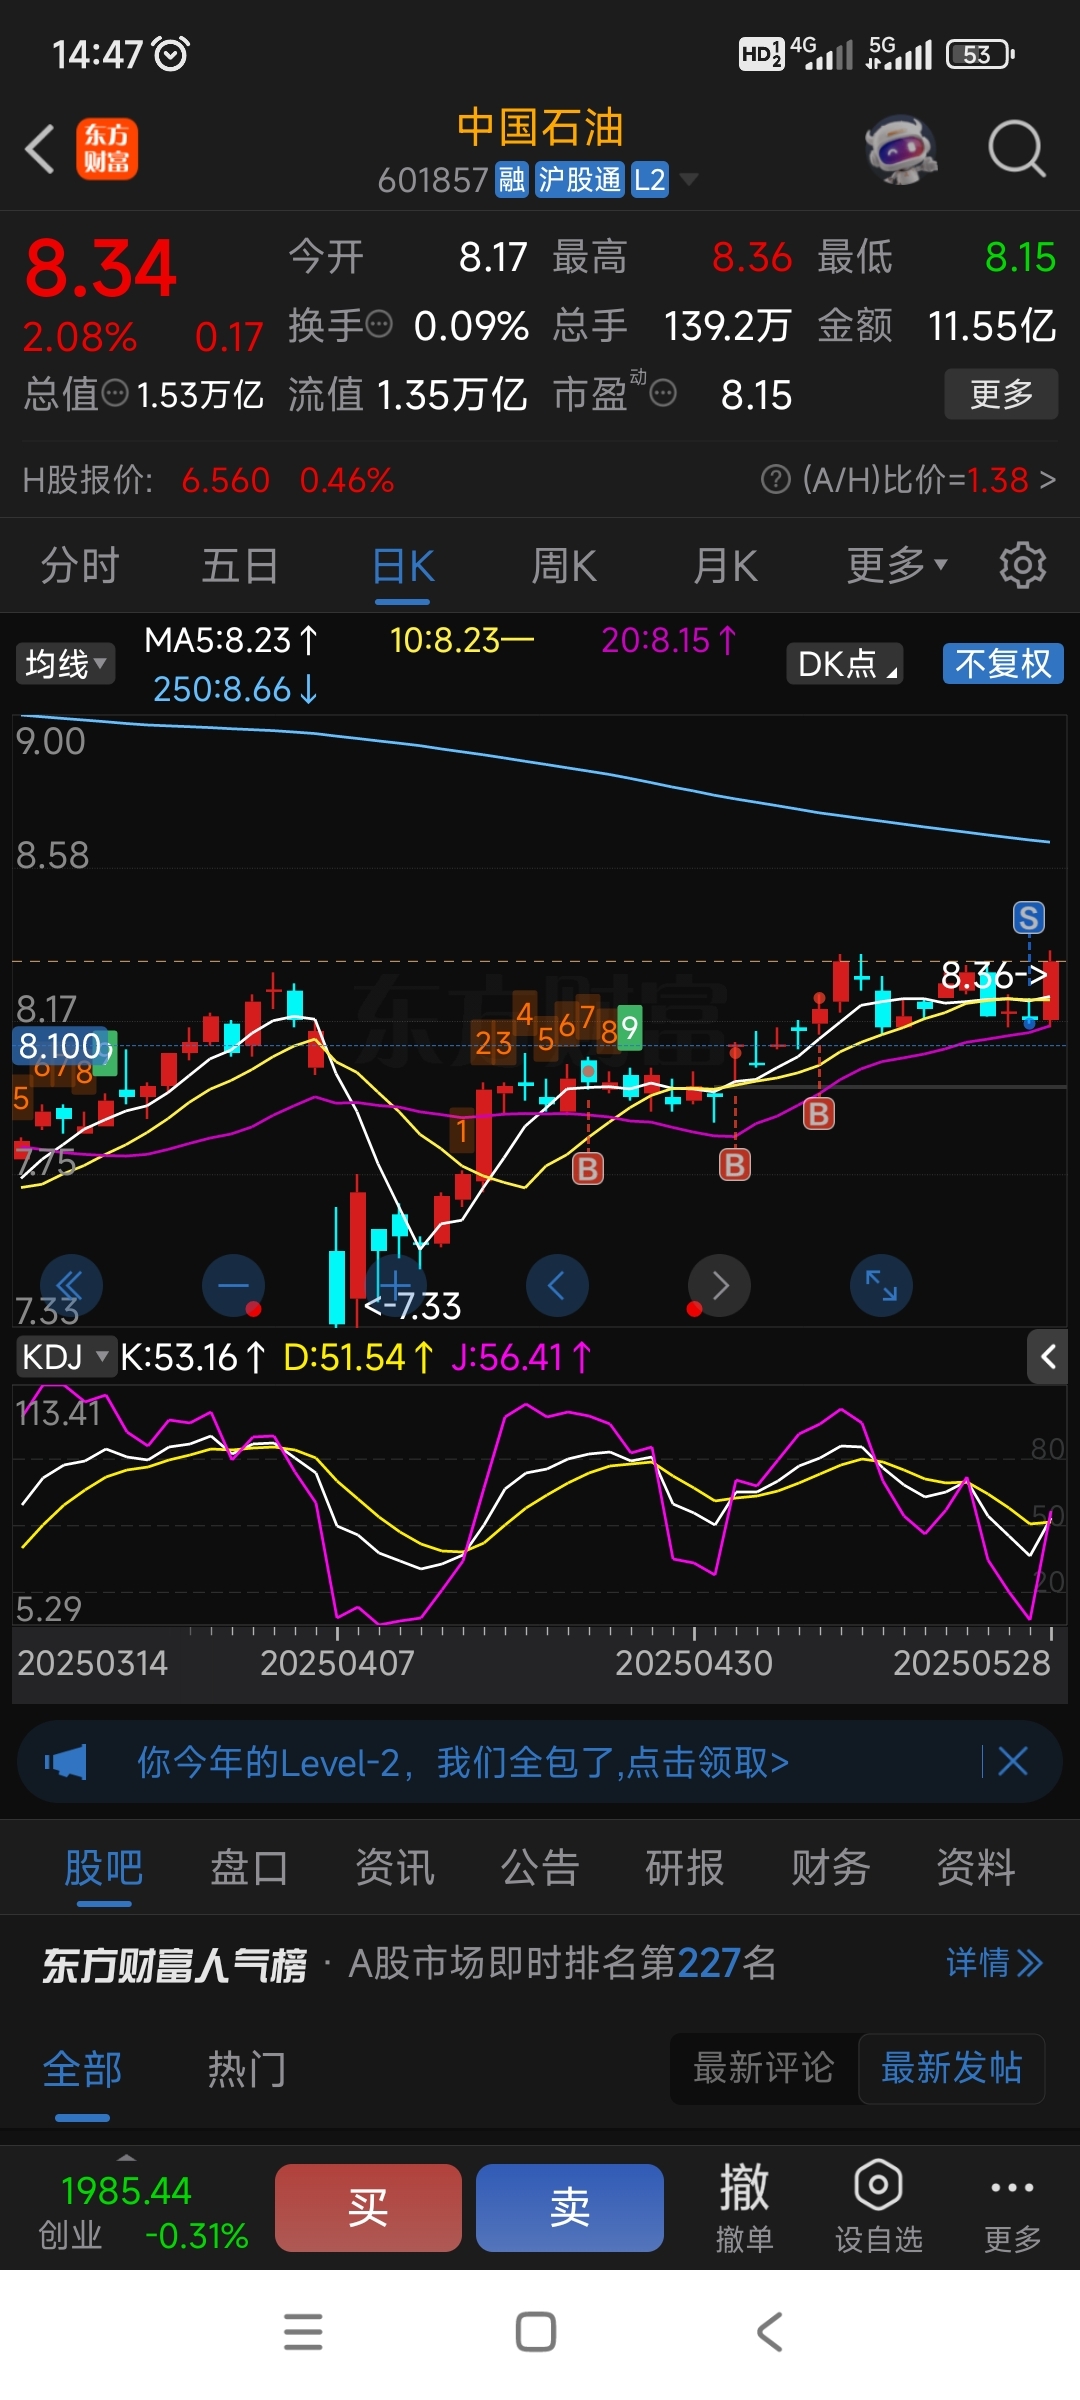
Task: Tap the H股报价 6.560 value
Action: coord(226,480)
